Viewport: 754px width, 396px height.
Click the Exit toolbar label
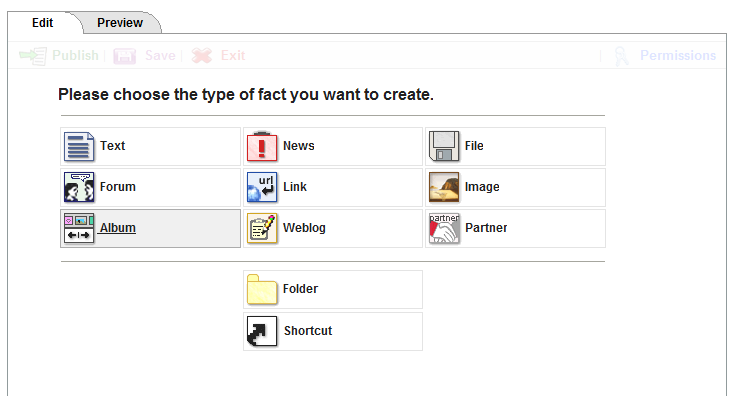pos(233,56)
